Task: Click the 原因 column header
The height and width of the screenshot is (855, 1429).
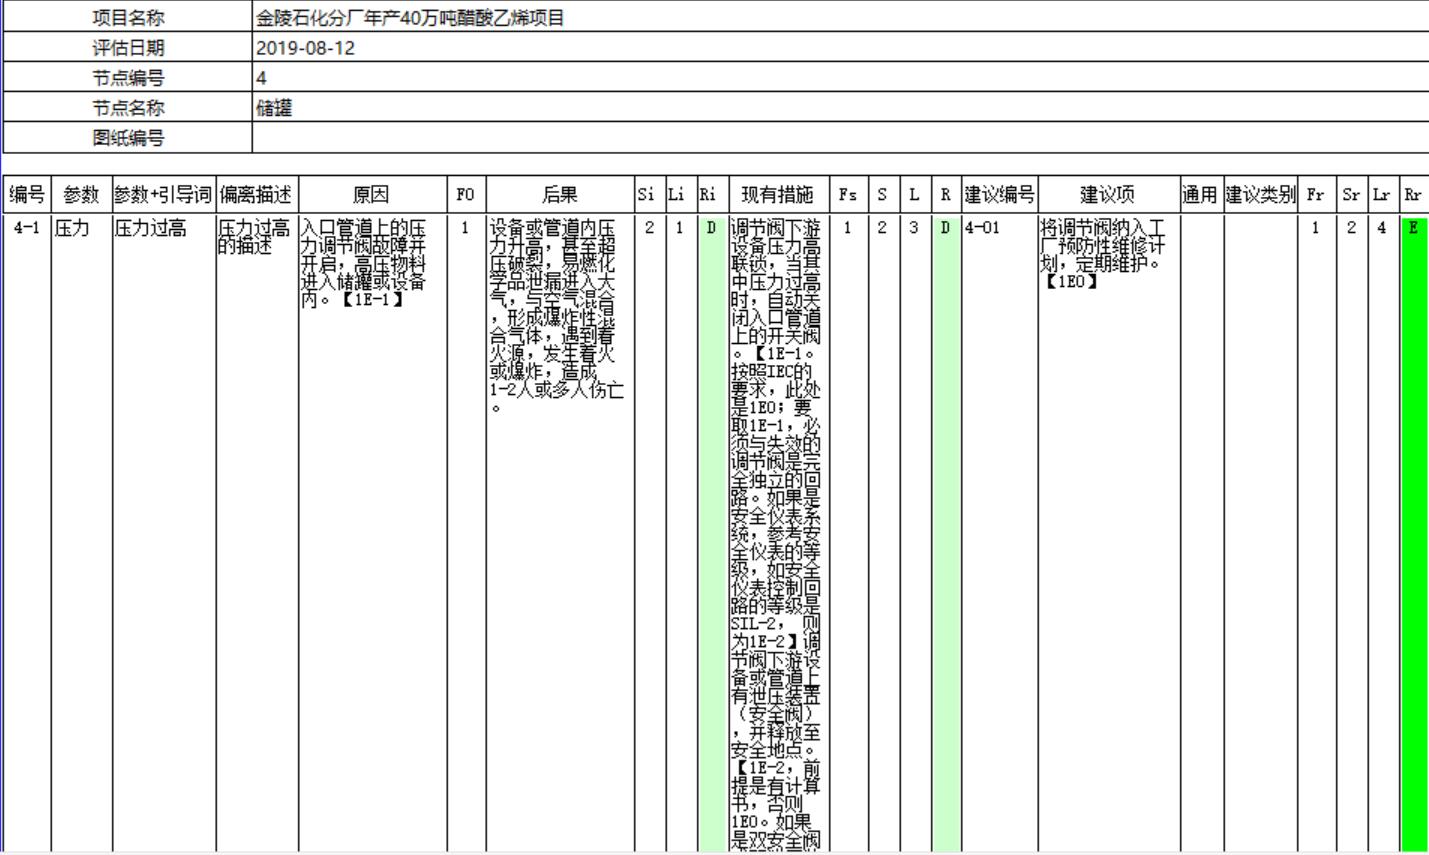Action: click(372, 195)
